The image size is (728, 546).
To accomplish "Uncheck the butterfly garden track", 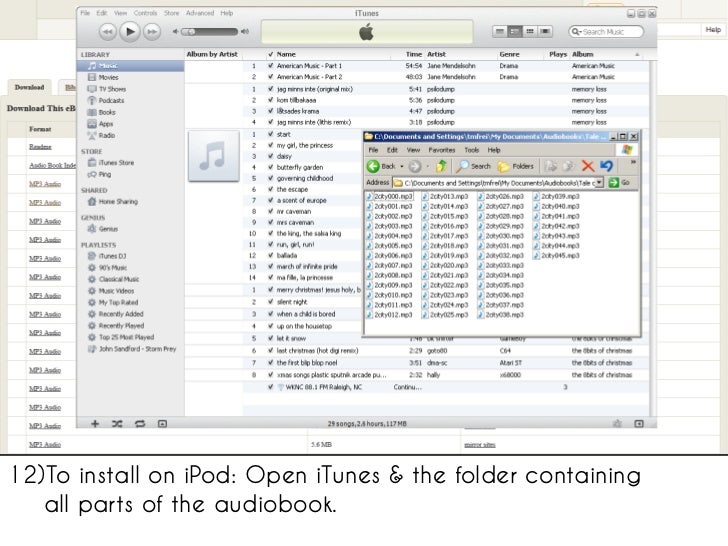I will pyautogui.click(x=271, y=167).
